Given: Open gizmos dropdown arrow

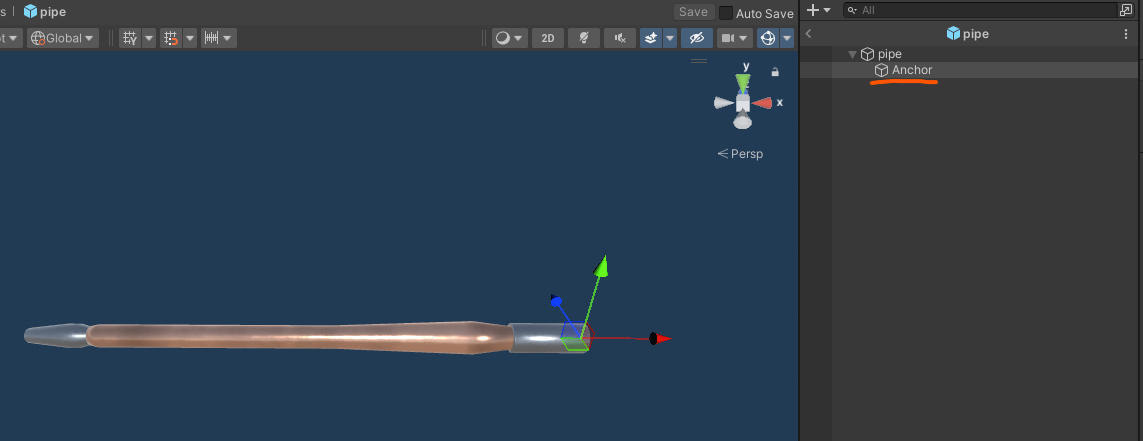Looking at the screenshot, I should click(787, 38).
